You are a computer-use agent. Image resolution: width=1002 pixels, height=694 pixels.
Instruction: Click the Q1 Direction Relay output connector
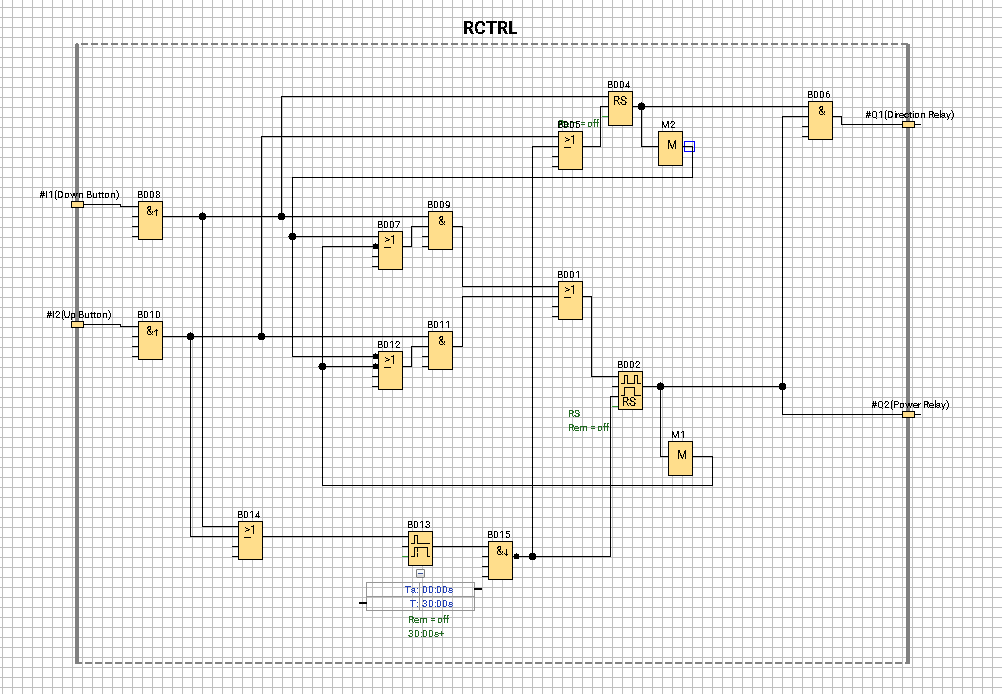tap(908, 124)
